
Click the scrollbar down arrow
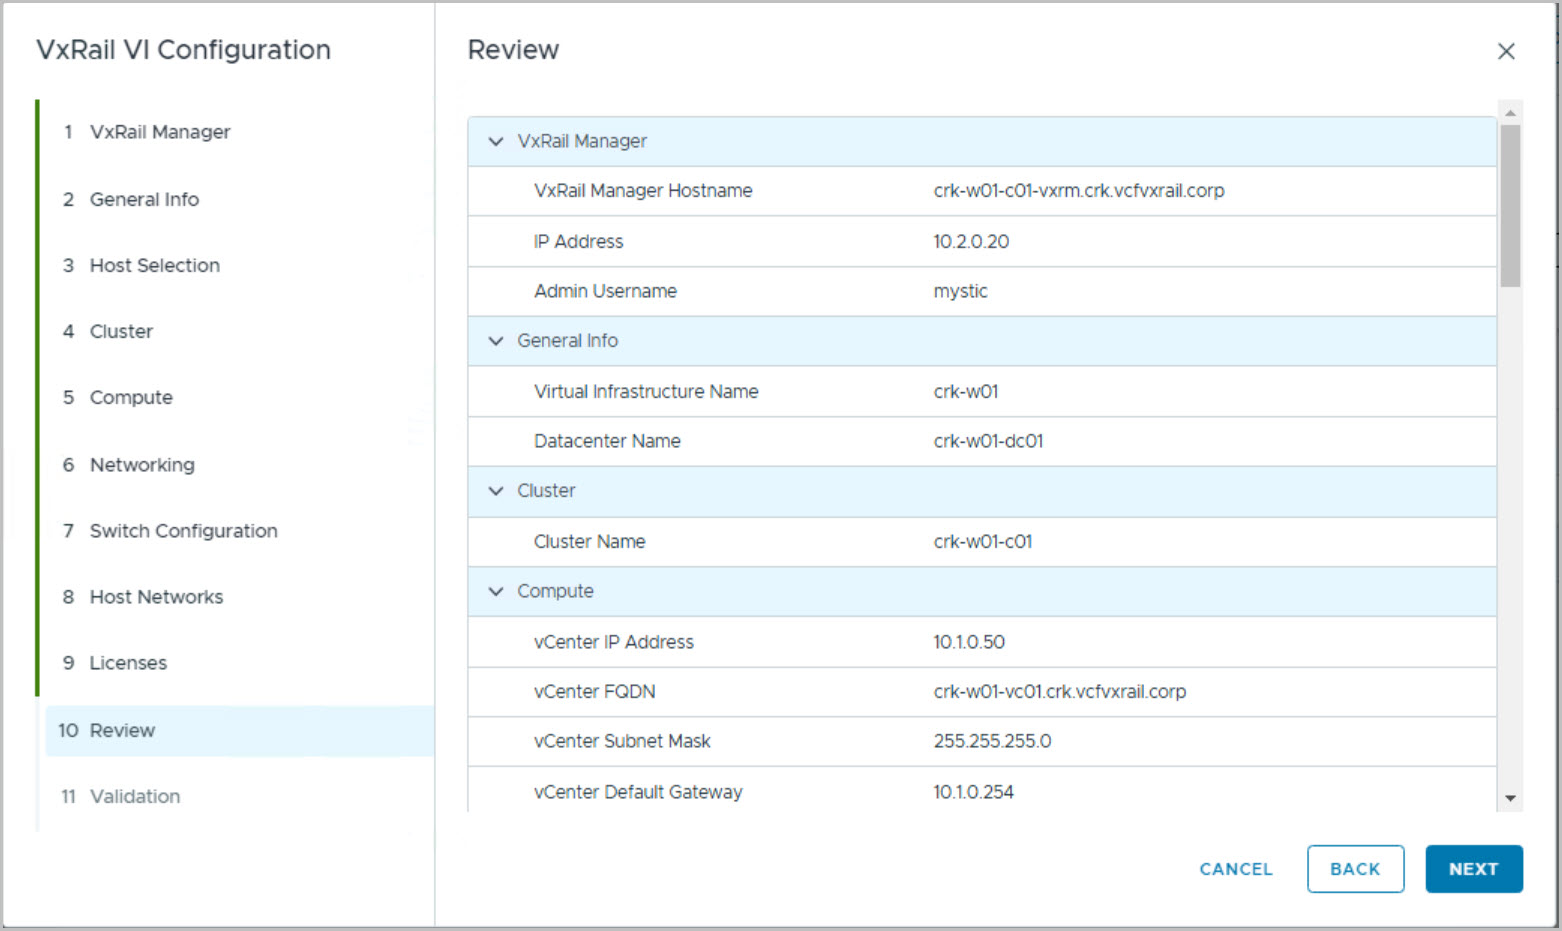click(1510, 798)
